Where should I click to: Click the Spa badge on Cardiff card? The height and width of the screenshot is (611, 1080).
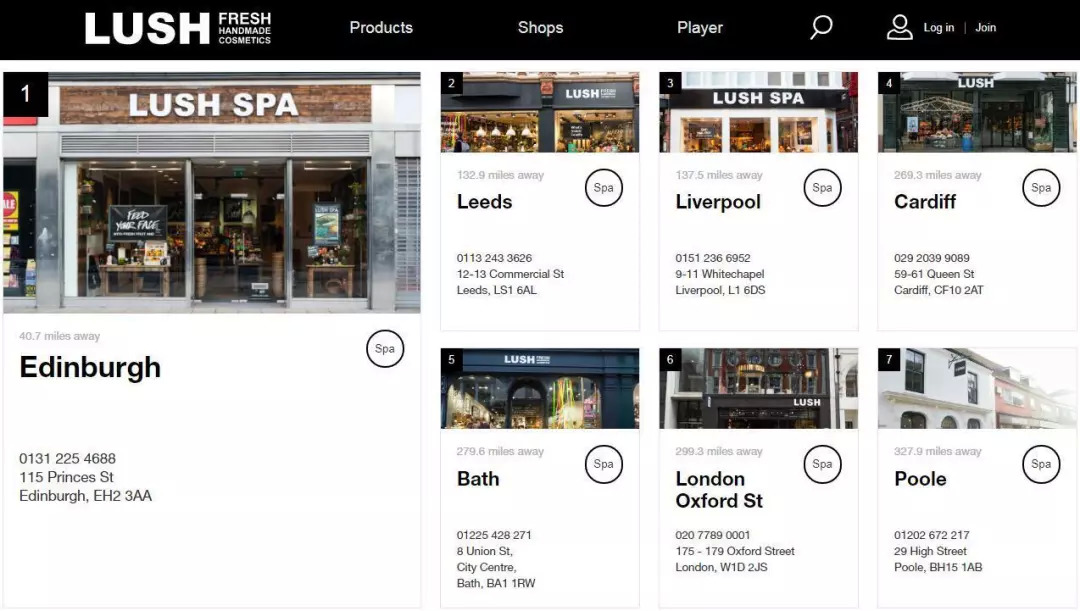pos(1041,187)
